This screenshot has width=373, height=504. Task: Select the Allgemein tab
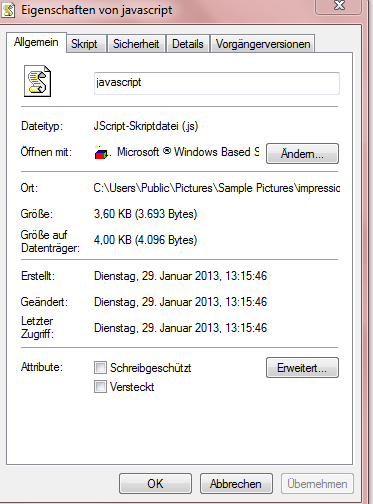click(x=36, y=42)
